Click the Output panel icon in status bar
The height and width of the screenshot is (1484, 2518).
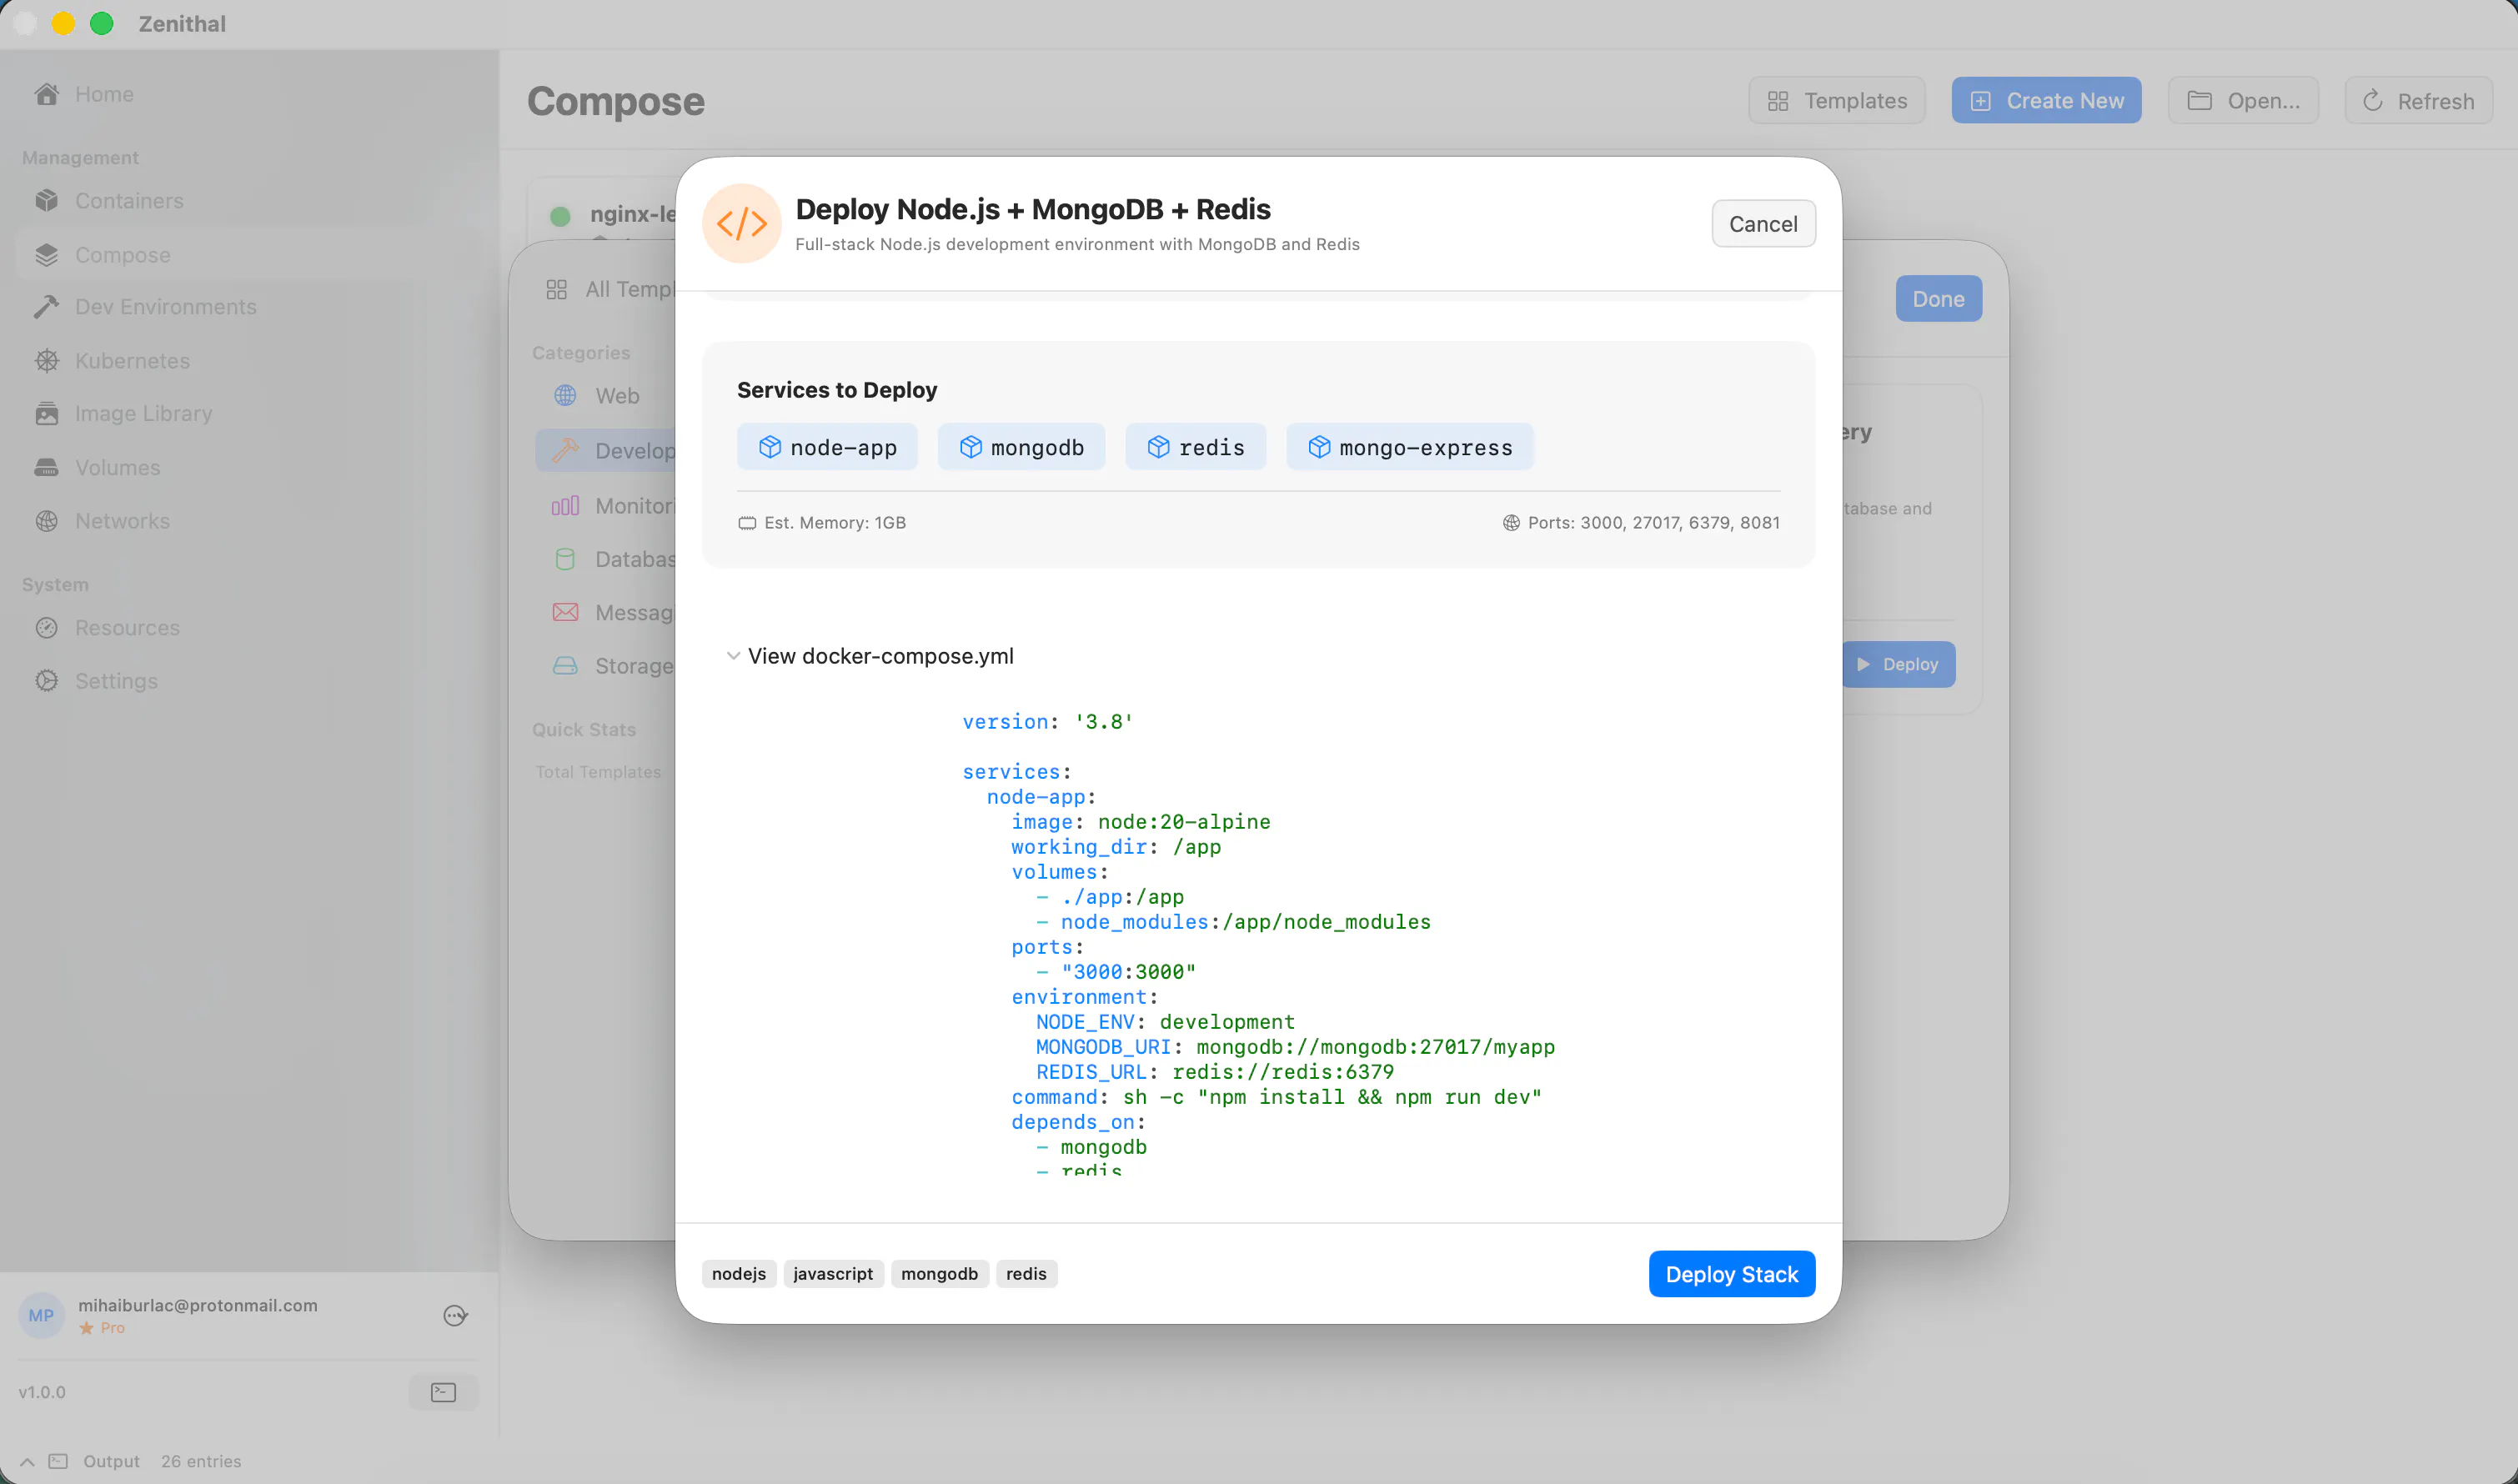(x=58, y=1461)
